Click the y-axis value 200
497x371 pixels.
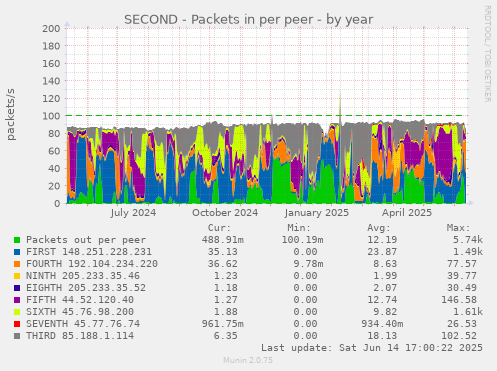click(x=51, y=29)
